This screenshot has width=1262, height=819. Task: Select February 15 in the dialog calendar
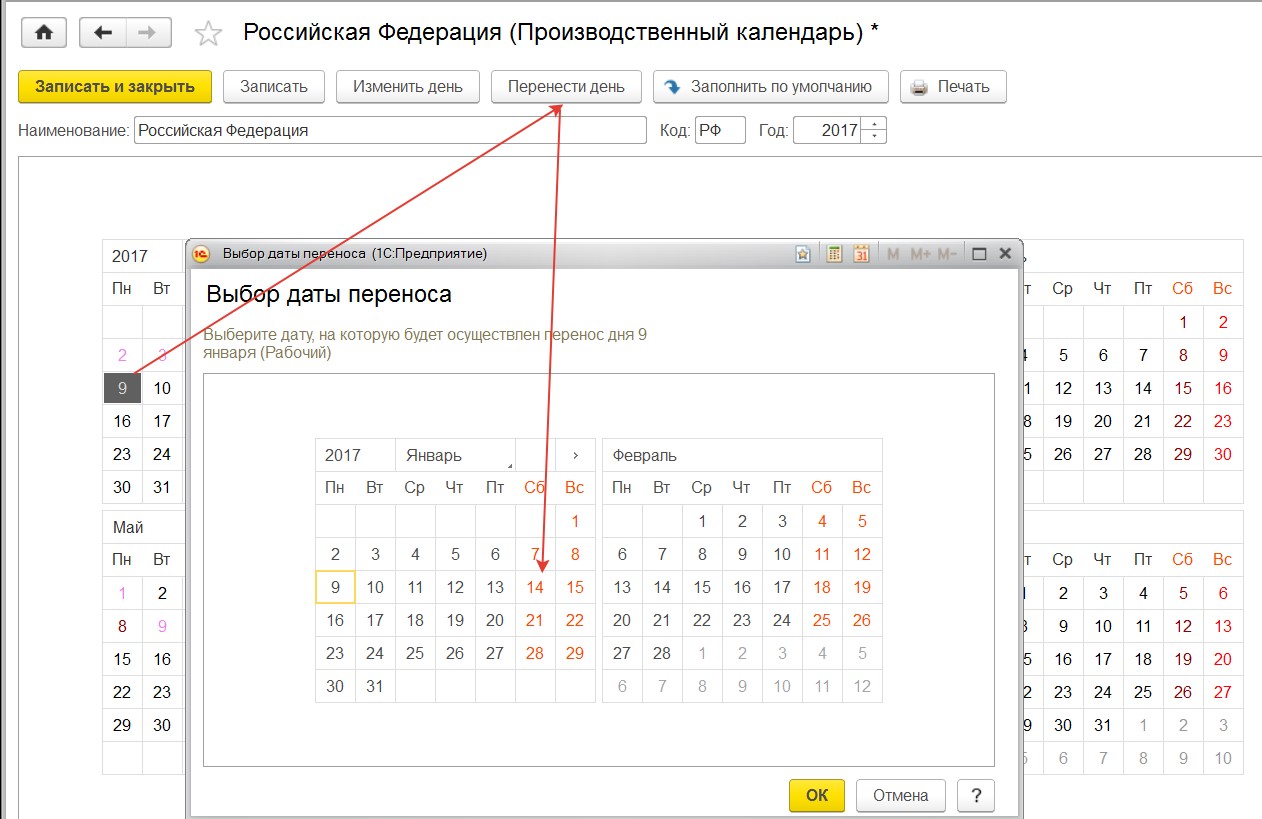click(x=702, y=587)
